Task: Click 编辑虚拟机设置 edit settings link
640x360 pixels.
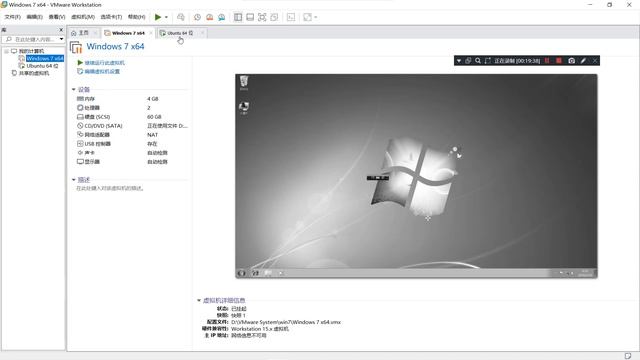Action: pyautogui.click(x=102, y=71)
